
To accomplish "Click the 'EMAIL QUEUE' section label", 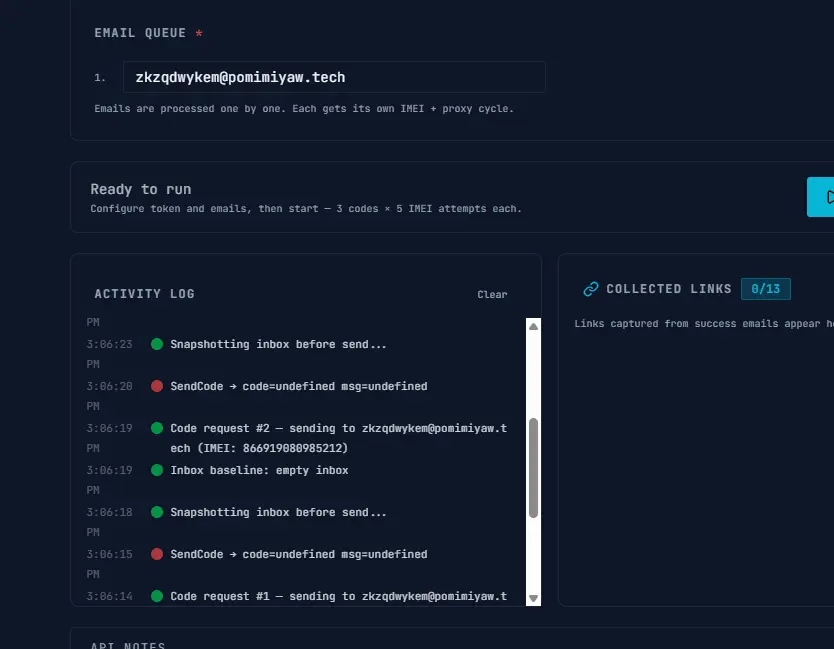I will pyautogui.click(x=140, y=33).
